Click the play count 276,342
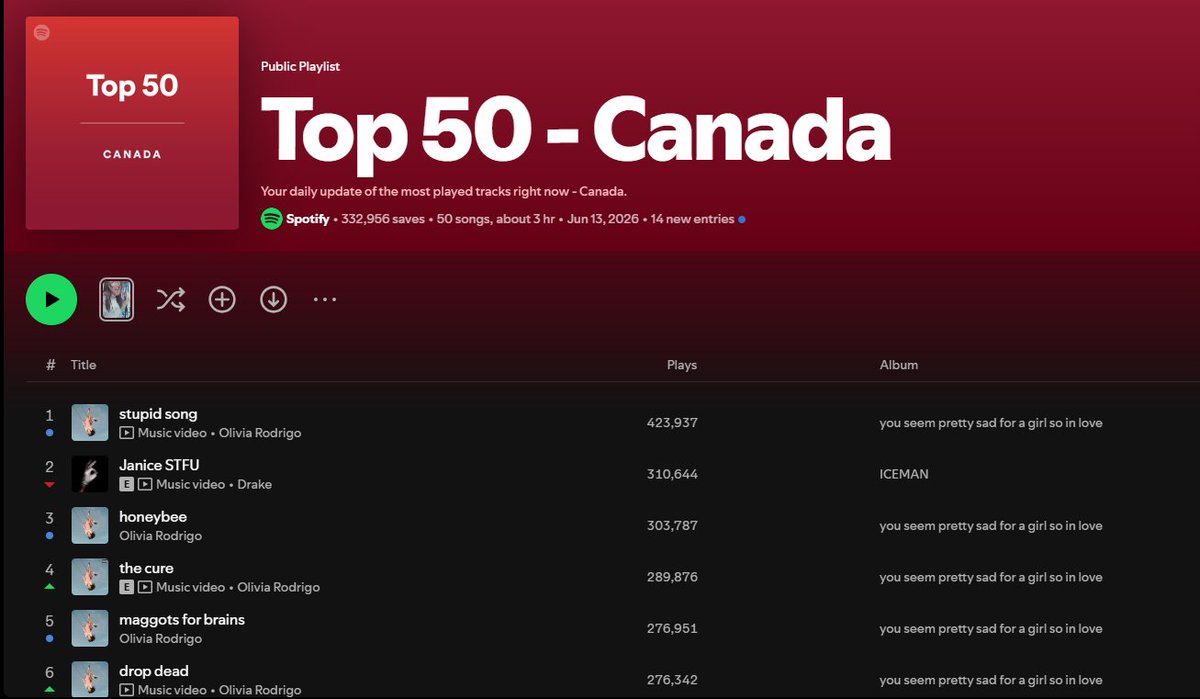This screenshot has width=1200, height=699. point(672,680)
